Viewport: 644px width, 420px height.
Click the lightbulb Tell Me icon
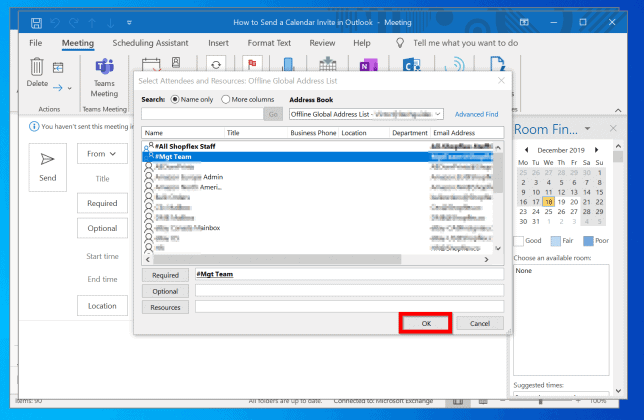pos(400,43)
